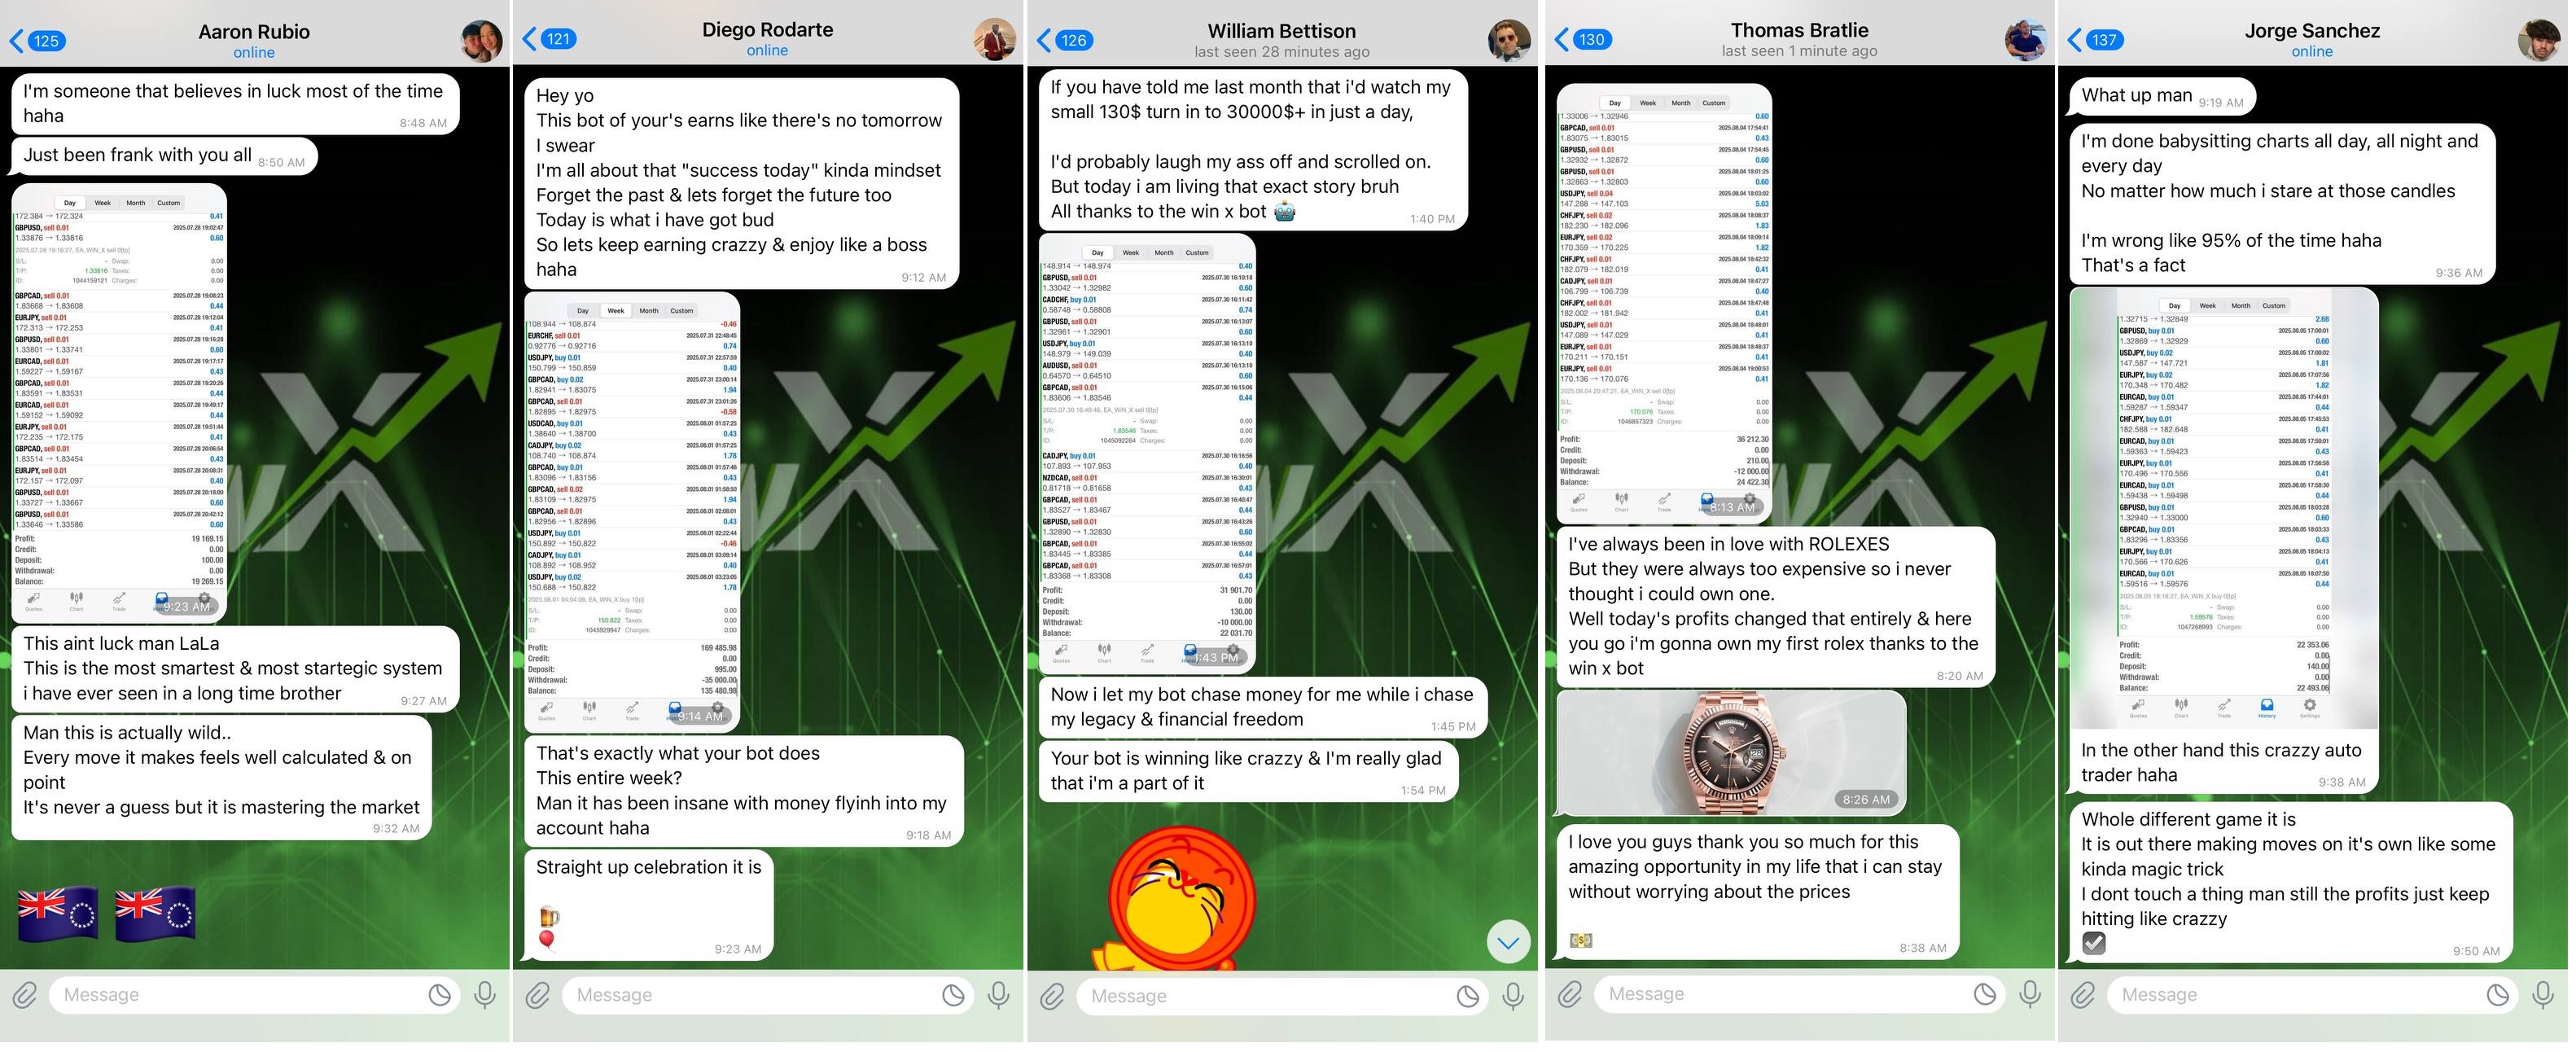Select "Whole different game it is" message
Image resolution: width=2576 pixels, height=1052 pixels.
coord(2291,883)
